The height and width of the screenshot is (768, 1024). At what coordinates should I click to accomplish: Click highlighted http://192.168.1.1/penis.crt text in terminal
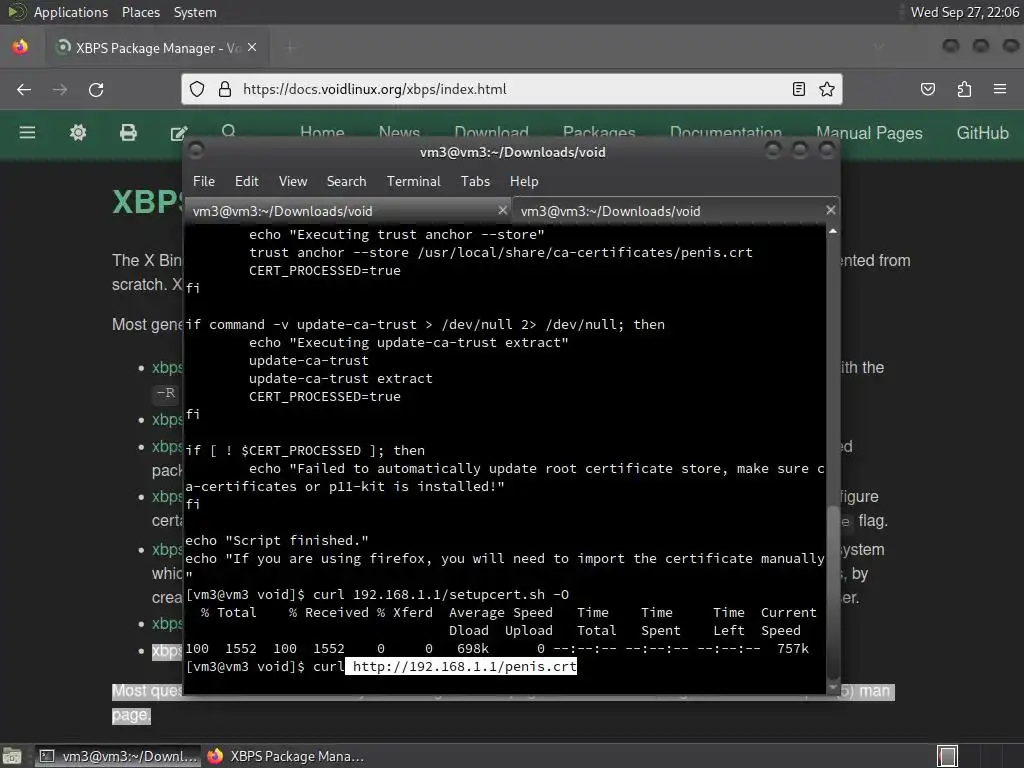pyautogui.click(x=464, y=667)
